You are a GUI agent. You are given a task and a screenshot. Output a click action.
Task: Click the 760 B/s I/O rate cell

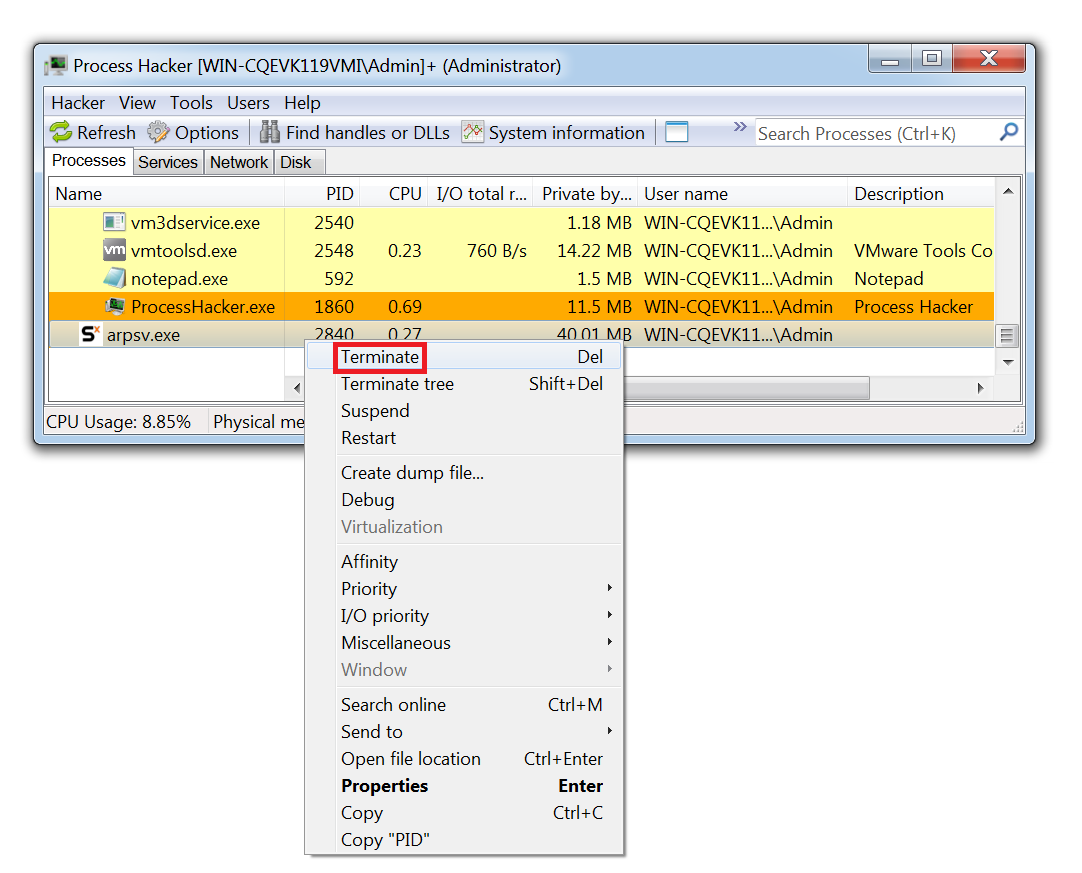pos(497,251)
